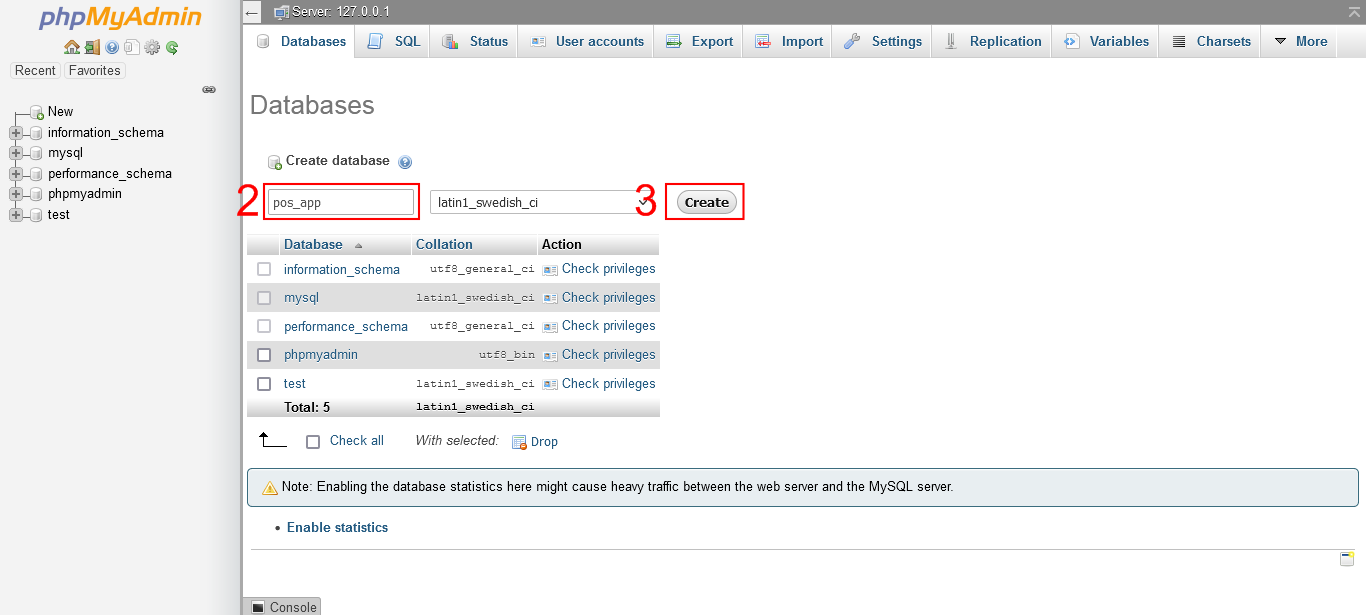Click the link-with-main-panel chain icon
Viewport: 1366px width, 615px height.
click(209, 89)
